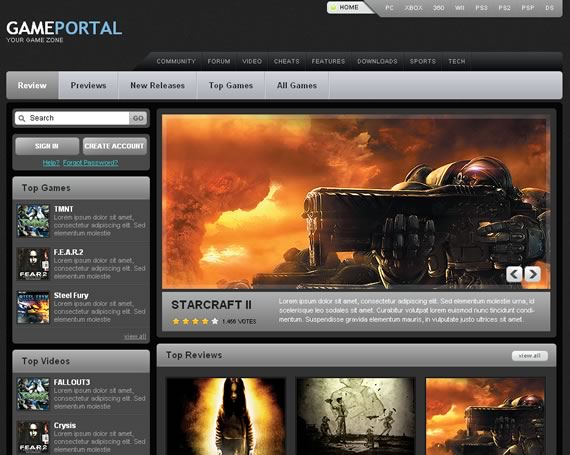Open the StarCraft marine review thumbnail
The image size is (570, 455).
(485, 416)
